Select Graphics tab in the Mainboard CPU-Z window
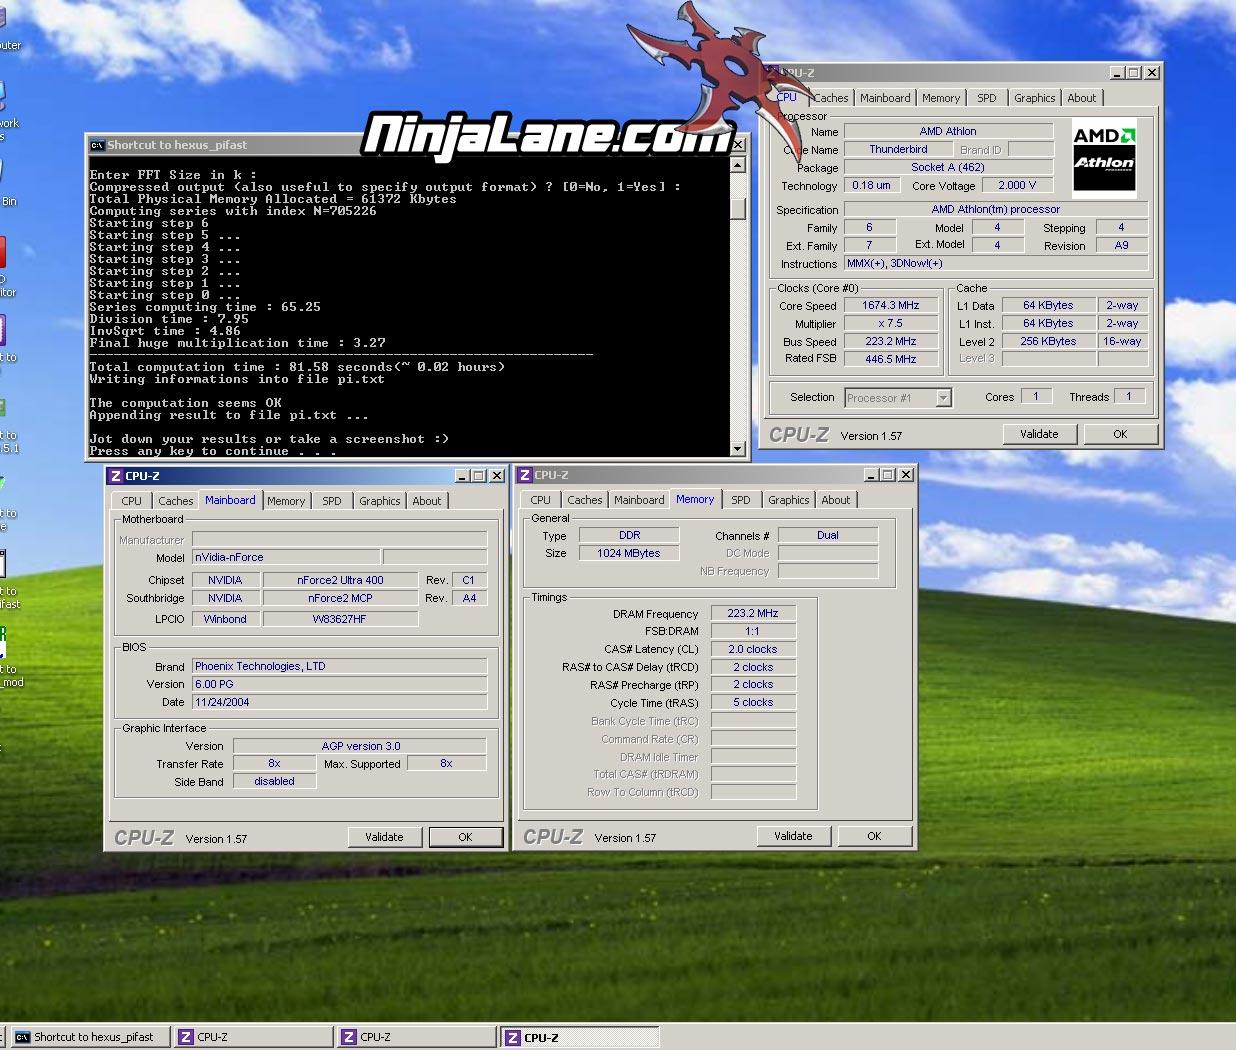 point(380,501)
